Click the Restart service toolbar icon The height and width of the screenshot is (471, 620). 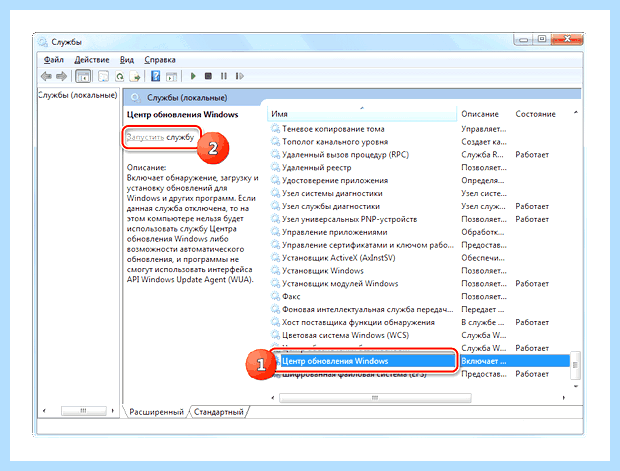point(239,76)
